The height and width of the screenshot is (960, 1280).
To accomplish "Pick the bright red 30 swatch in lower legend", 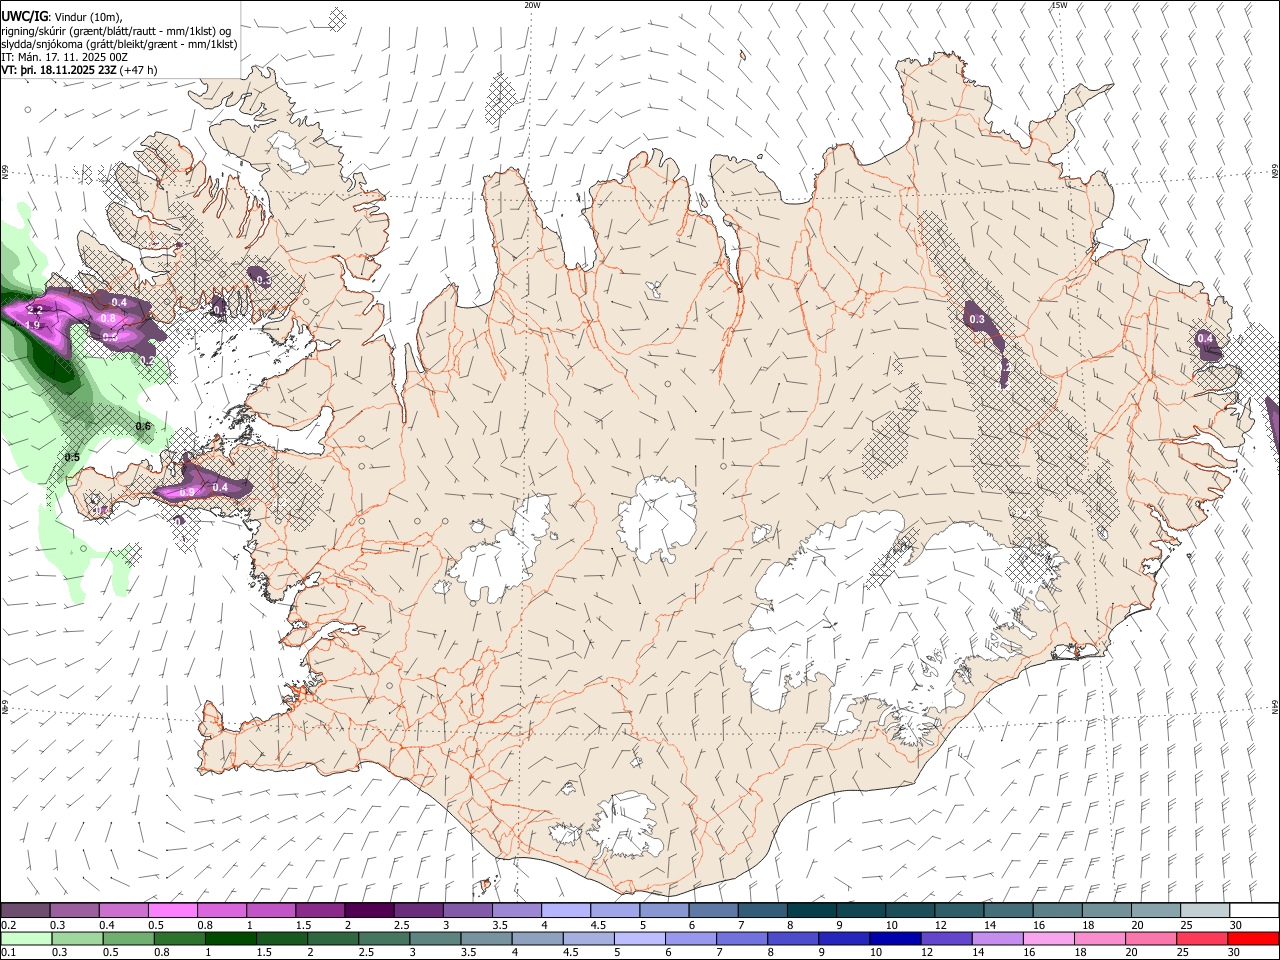I will (1254, 938).
